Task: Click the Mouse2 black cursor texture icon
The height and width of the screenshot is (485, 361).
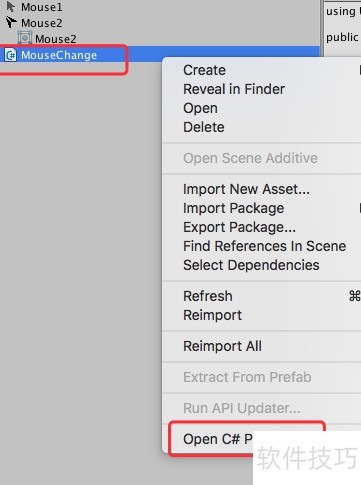Action: click(x=11, y=22)
